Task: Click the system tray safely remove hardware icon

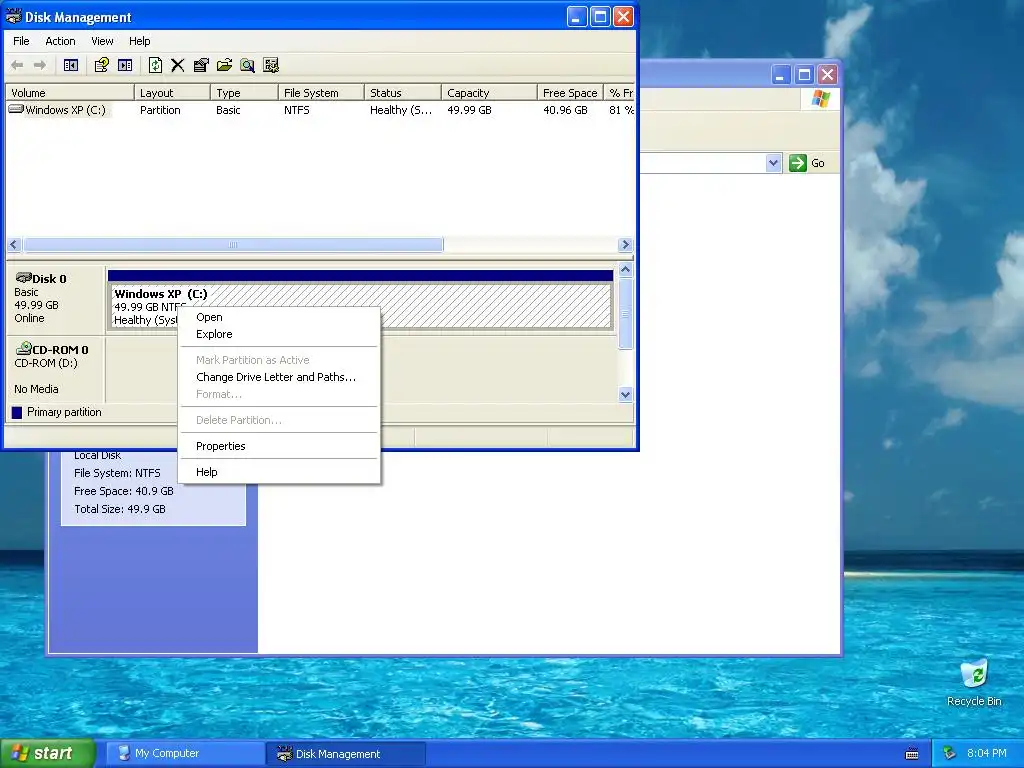Action: point(950,754)
